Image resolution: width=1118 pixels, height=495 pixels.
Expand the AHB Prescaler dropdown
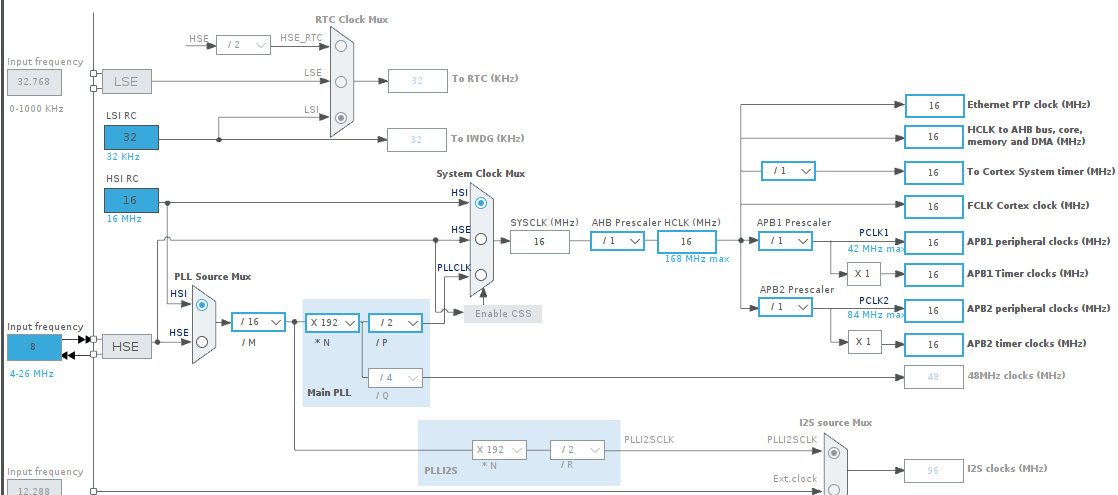(x=617, y=241)
